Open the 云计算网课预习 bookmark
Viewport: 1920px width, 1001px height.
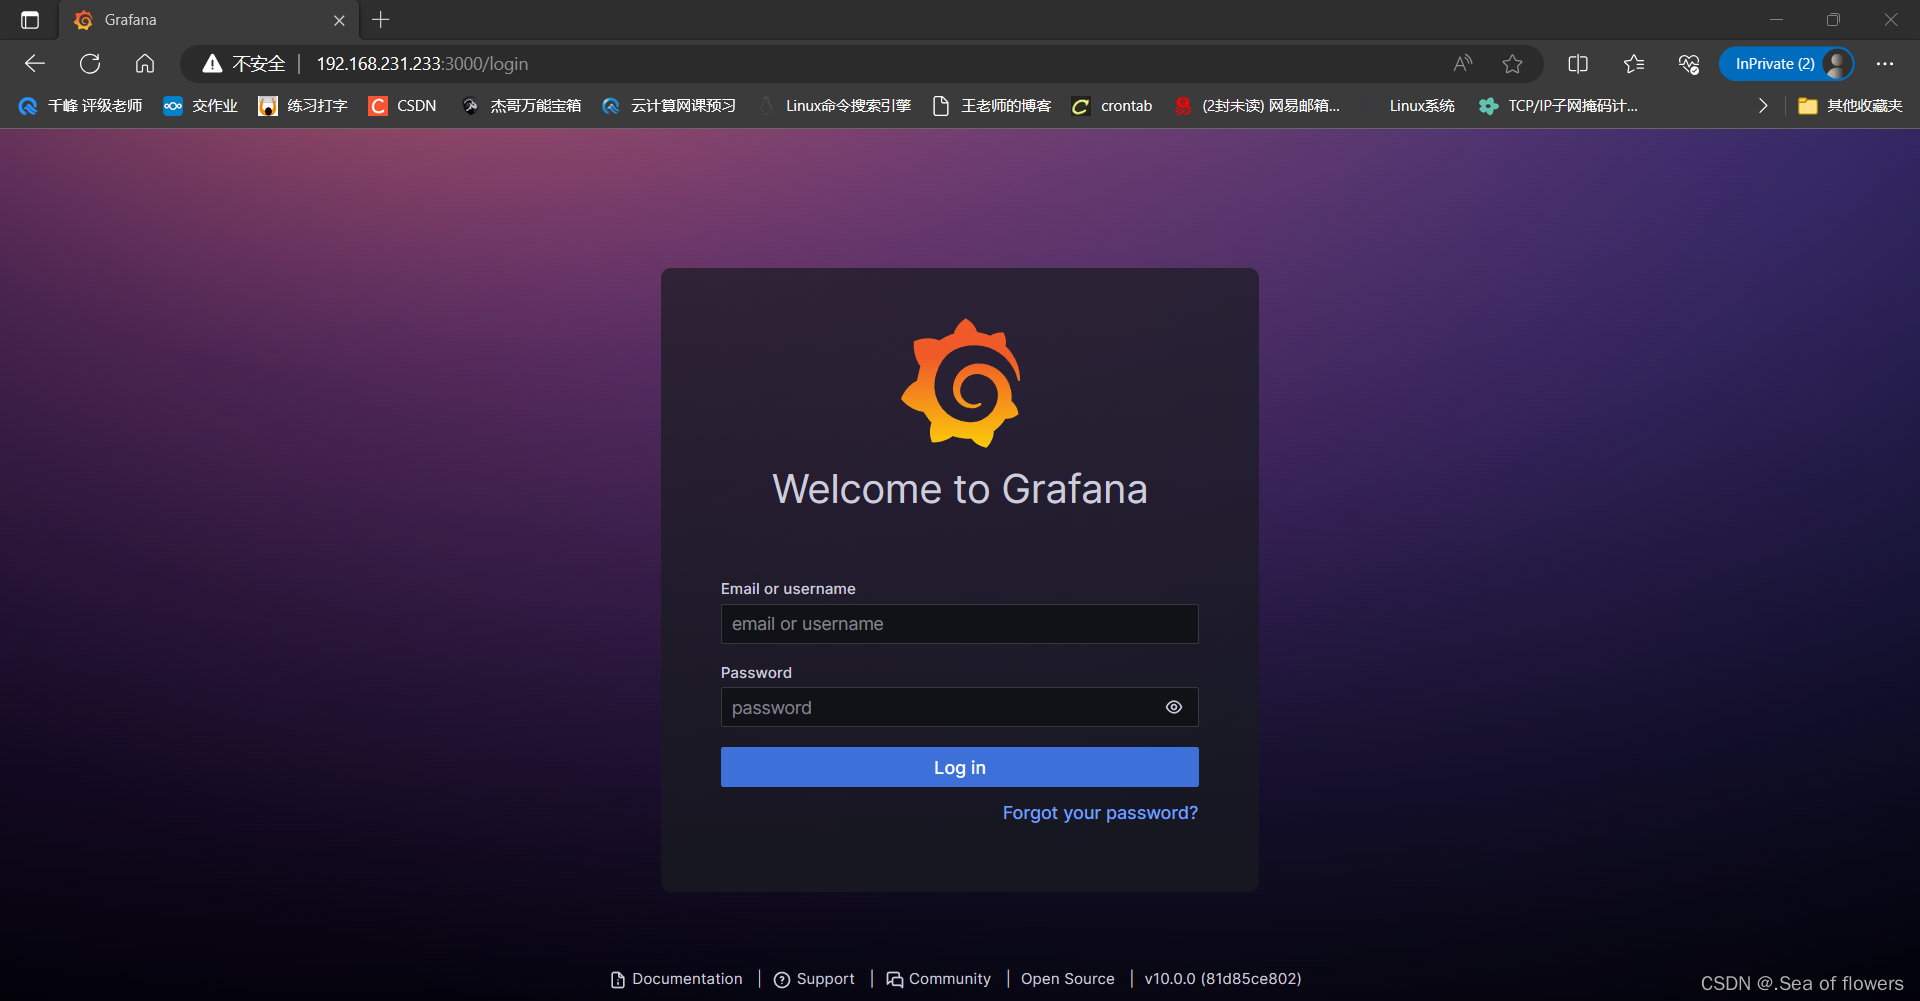click(669, 106)
